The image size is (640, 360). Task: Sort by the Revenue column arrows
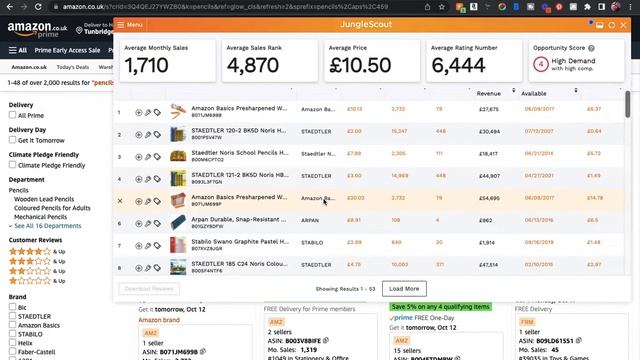(x=513, y=90)
